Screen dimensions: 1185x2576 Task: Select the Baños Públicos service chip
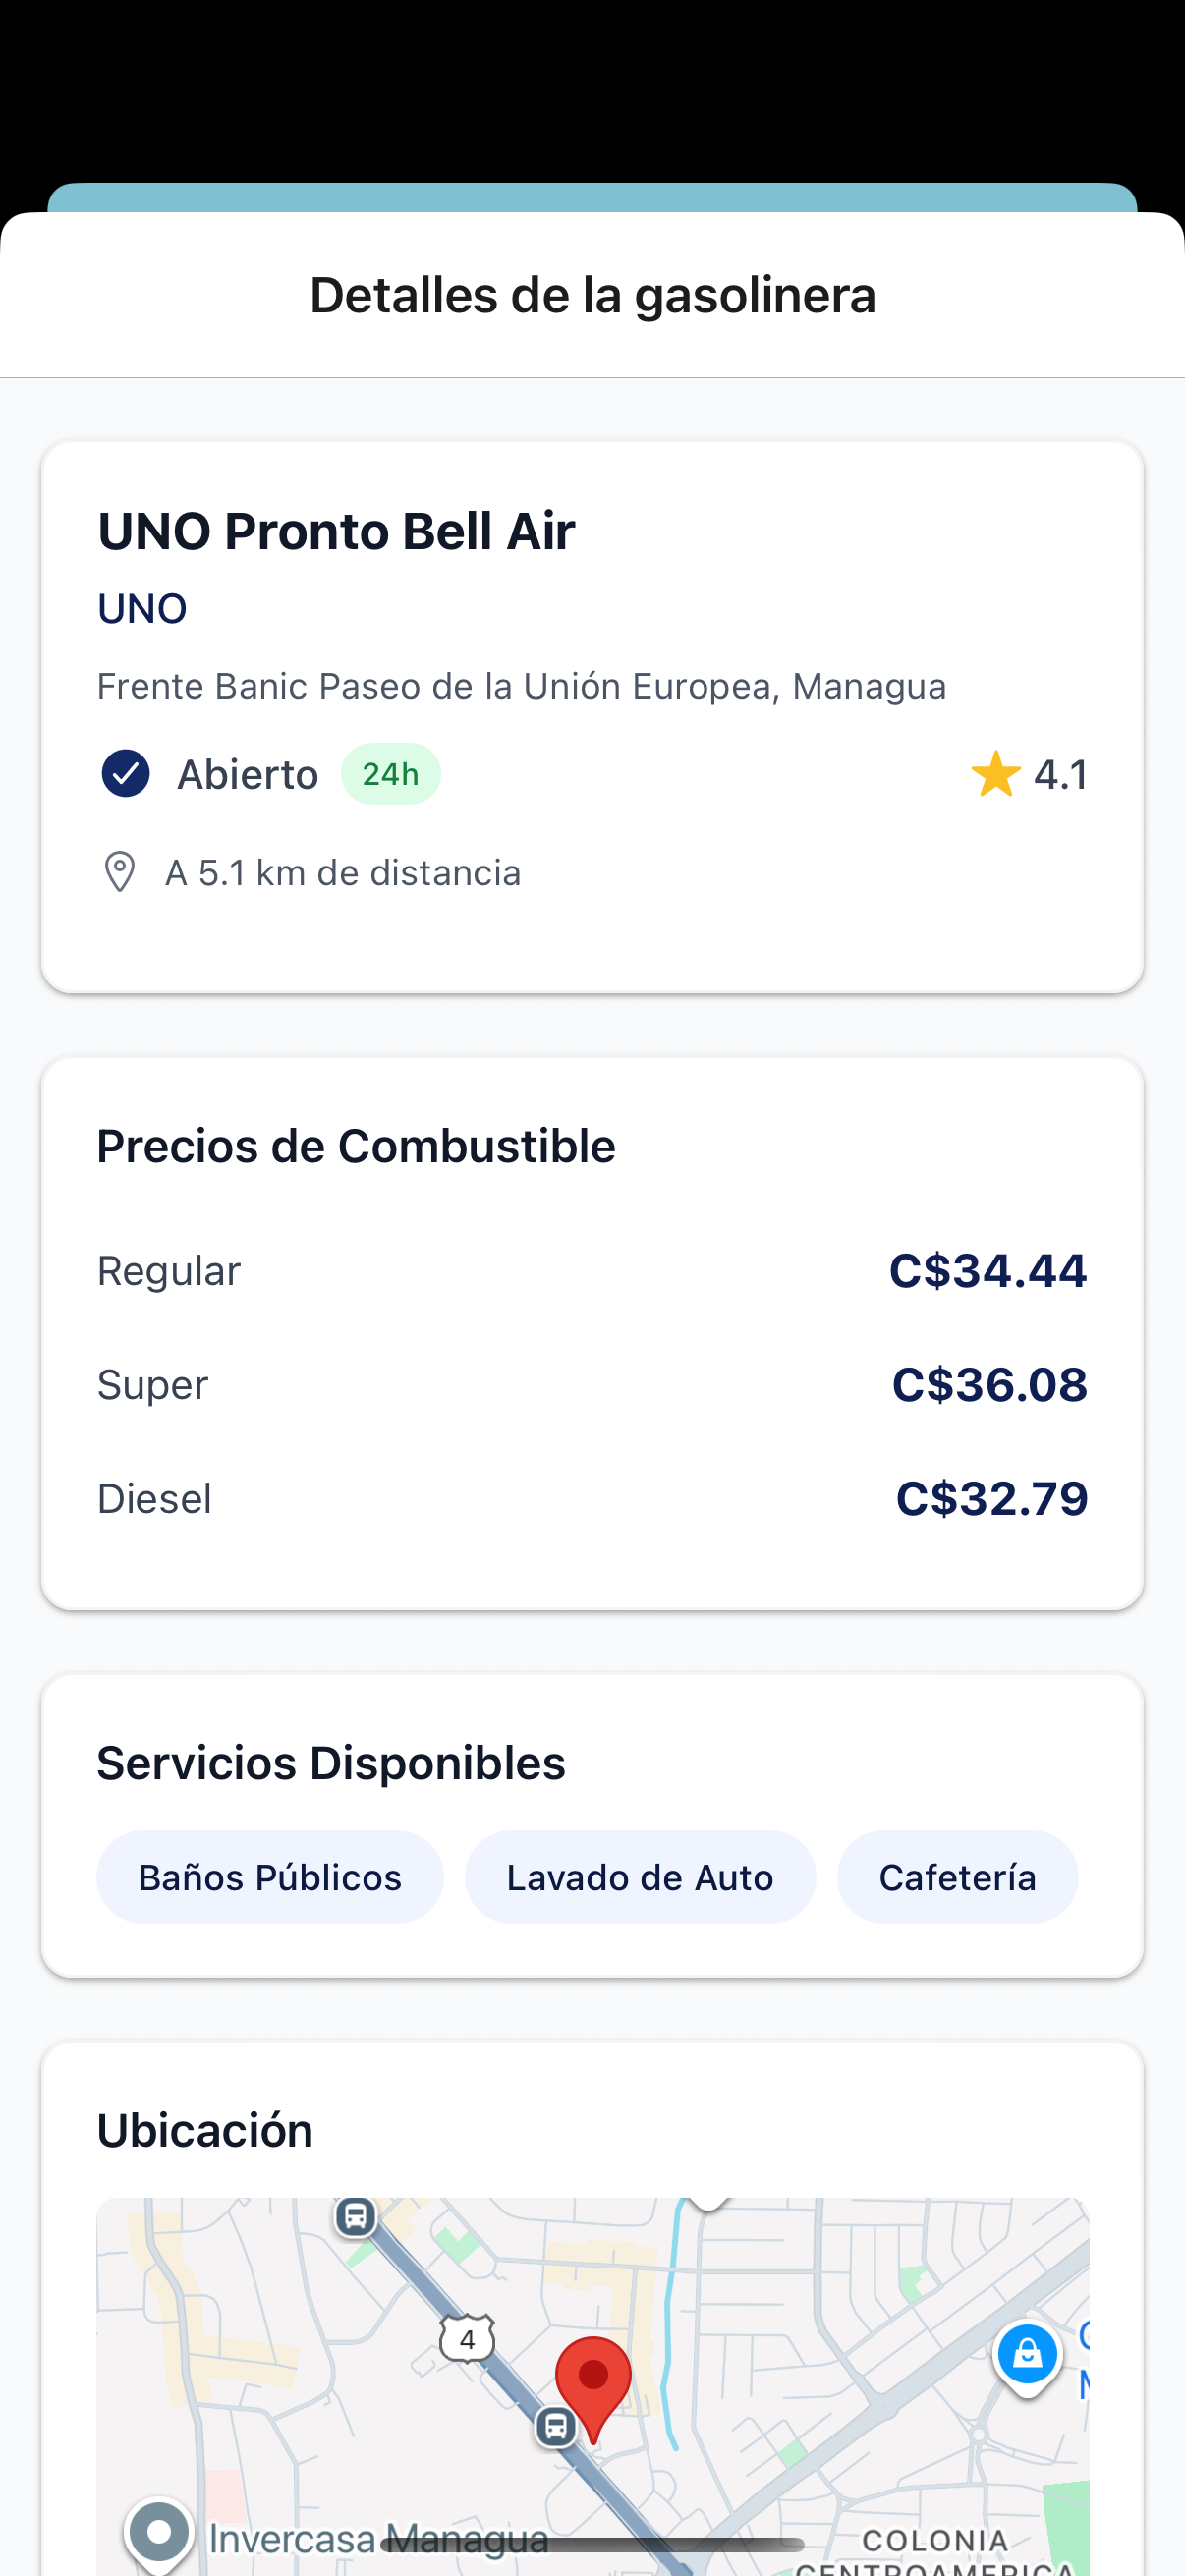tap(270, 1877)
